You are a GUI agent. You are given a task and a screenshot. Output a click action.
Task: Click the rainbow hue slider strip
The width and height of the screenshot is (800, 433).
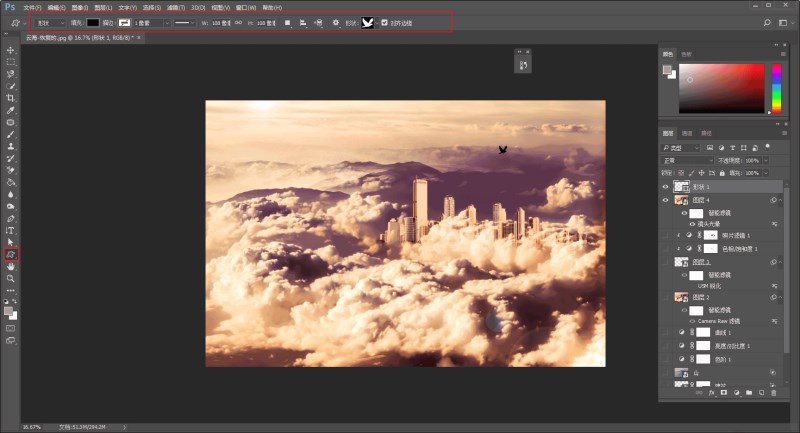[775, 88]
